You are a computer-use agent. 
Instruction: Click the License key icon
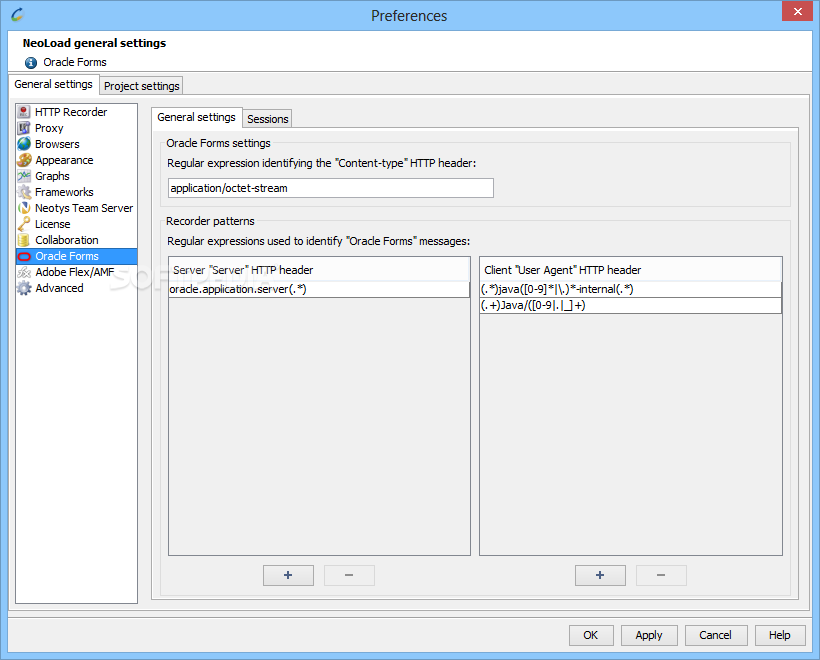[x=24, y=224]
